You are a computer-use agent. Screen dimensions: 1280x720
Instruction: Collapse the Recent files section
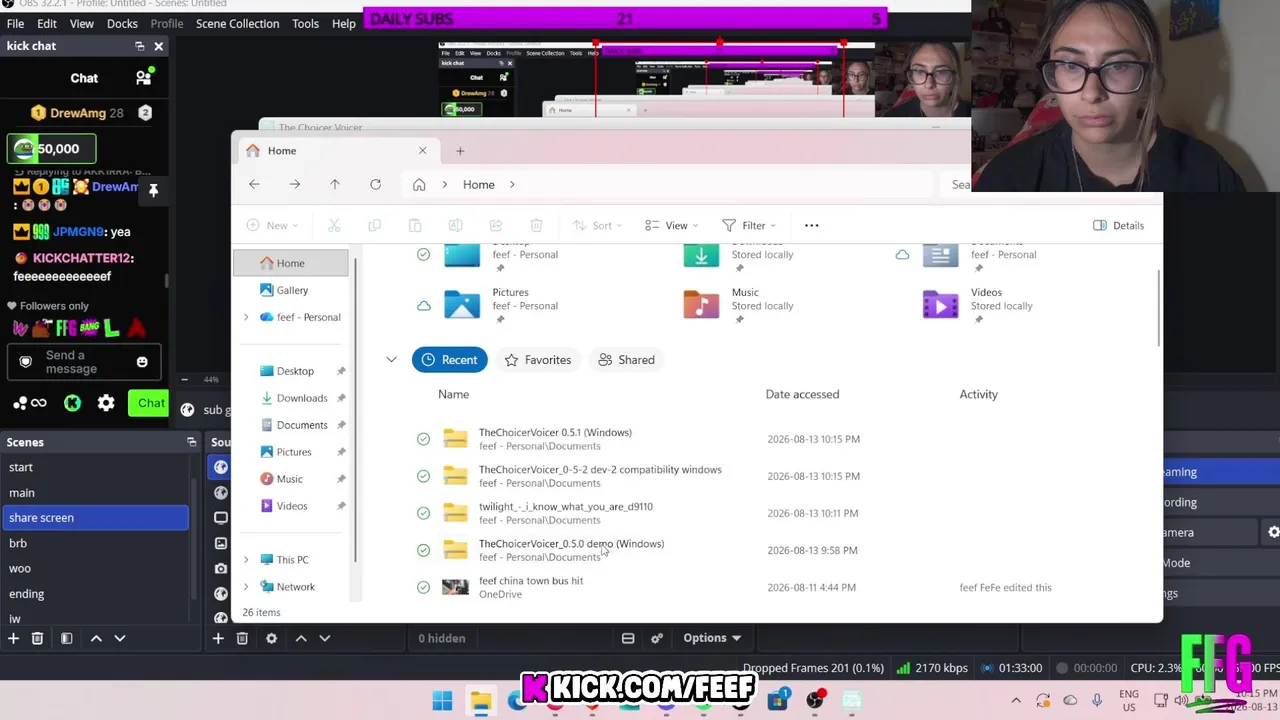point(391,360)
